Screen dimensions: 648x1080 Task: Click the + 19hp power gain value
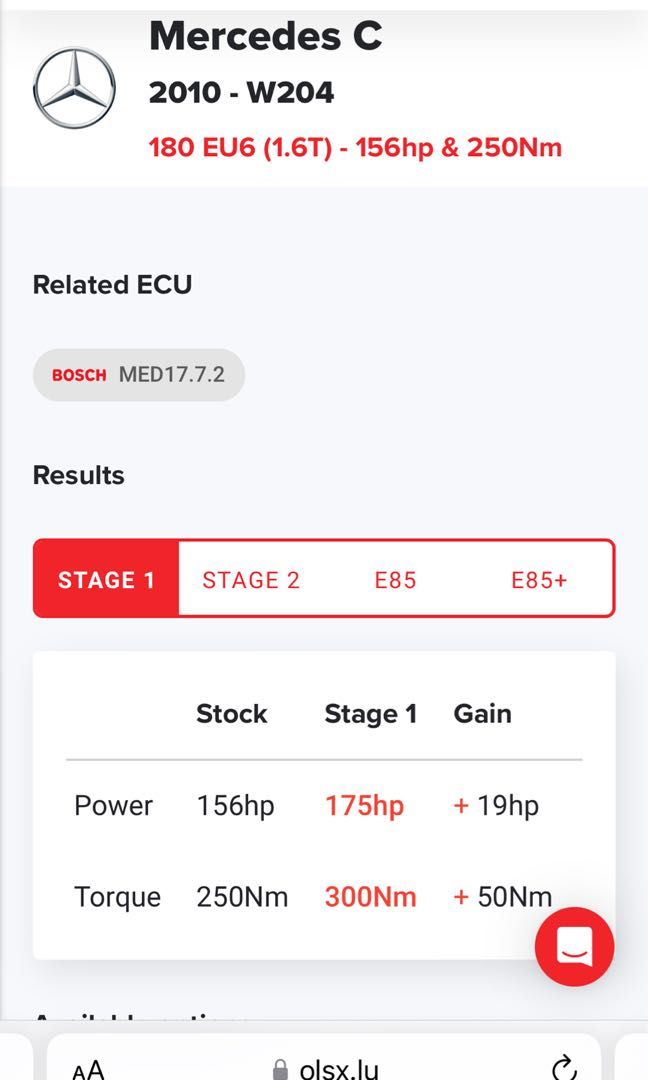click(x=496, y=806)
